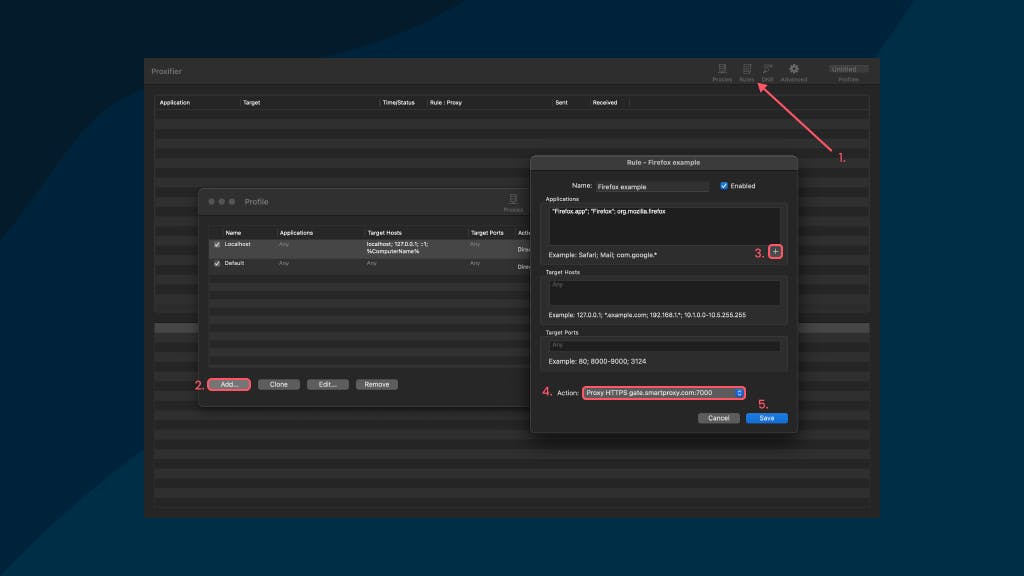The width and height of the screenshot is (1024, 576).
Task: Click the Time/Status column header
Action: [398, 103]
